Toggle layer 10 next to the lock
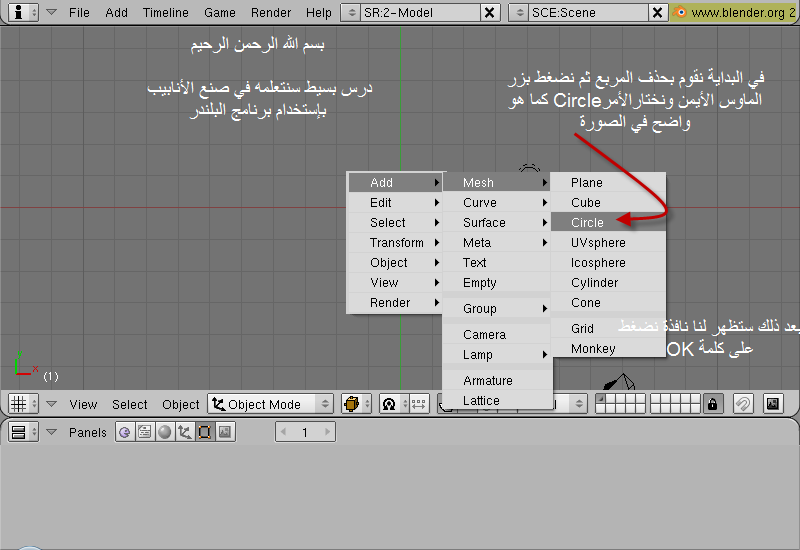This screenshot has width=800, height=550. pos(695,399)
